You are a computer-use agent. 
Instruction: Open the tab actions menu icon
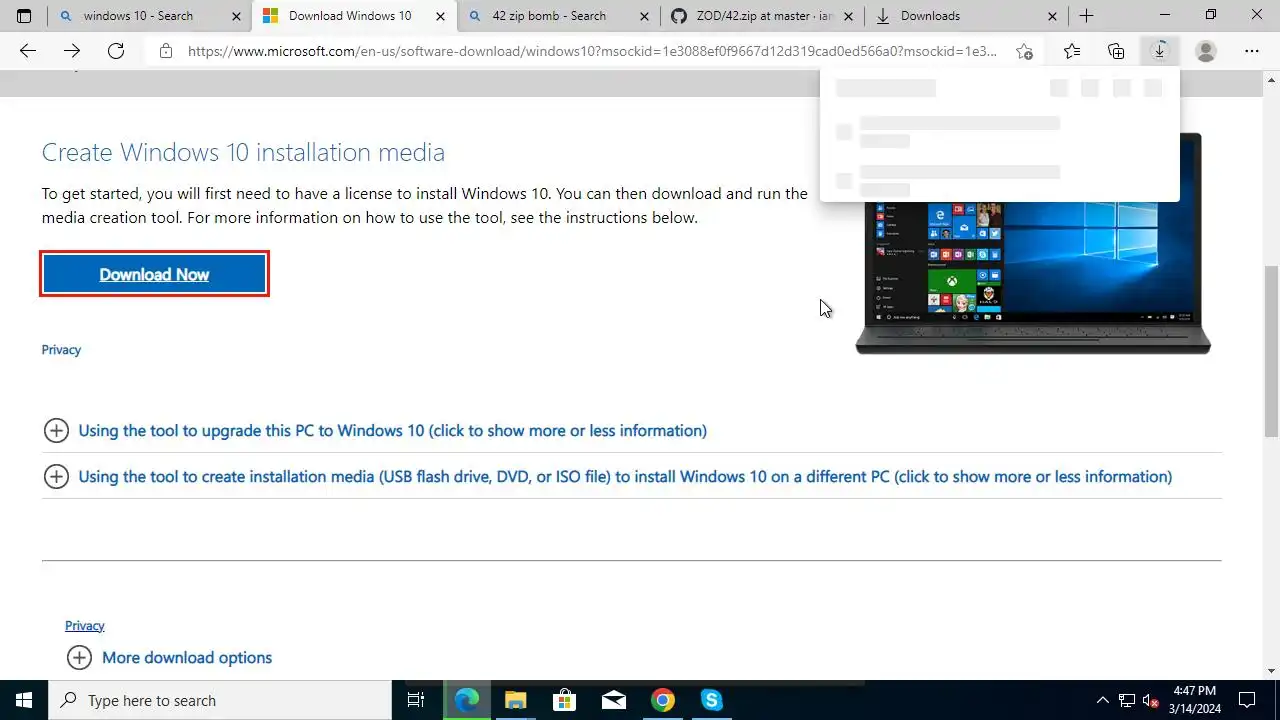(x=24, y=16)
